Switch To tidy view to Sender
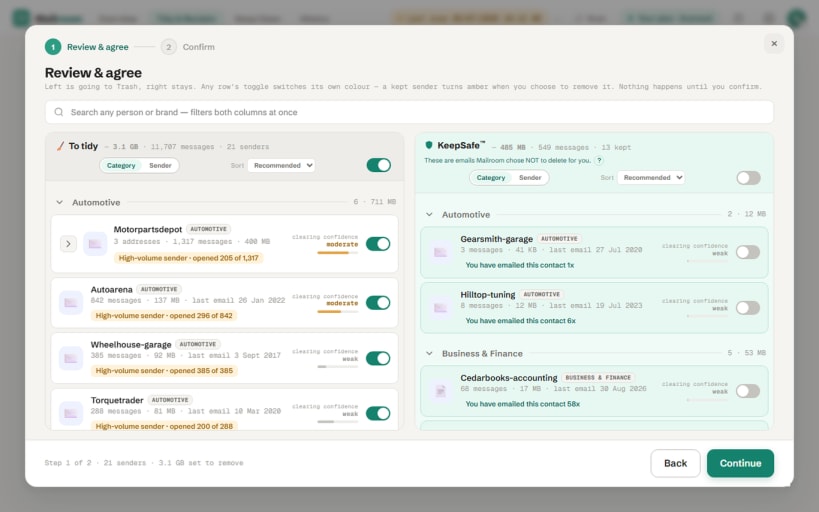This screenshot has width=819, height=512. 160,166
